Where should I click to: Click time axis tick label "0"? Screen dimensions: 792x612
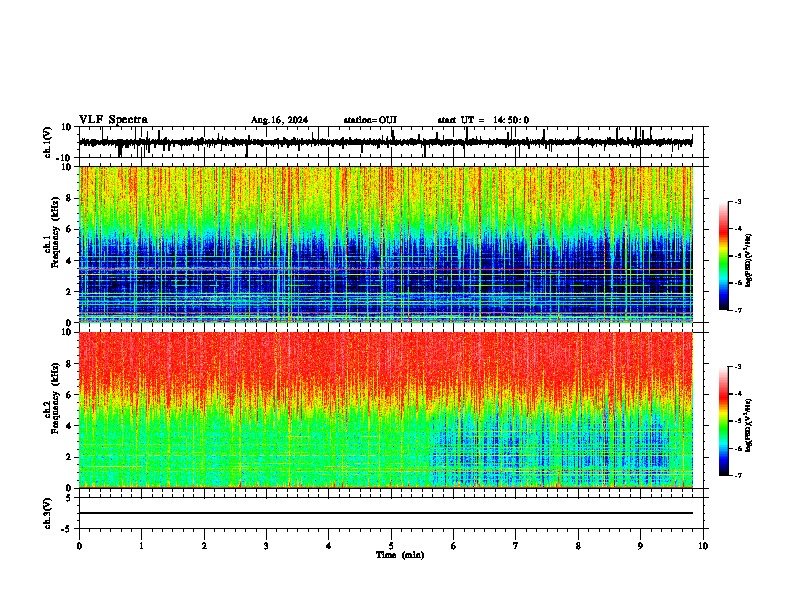pyautogui.click(x=79, y=546)
